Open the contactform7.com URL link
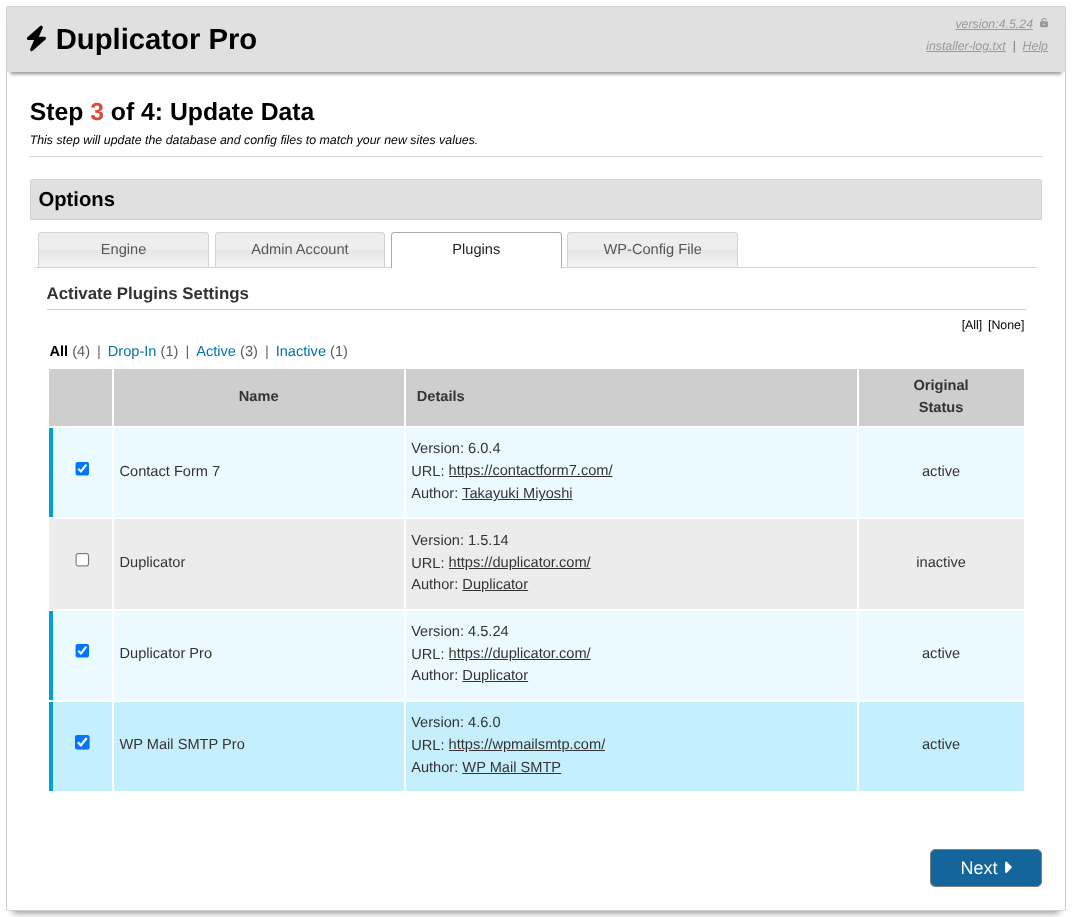 (x=530, y=470)
